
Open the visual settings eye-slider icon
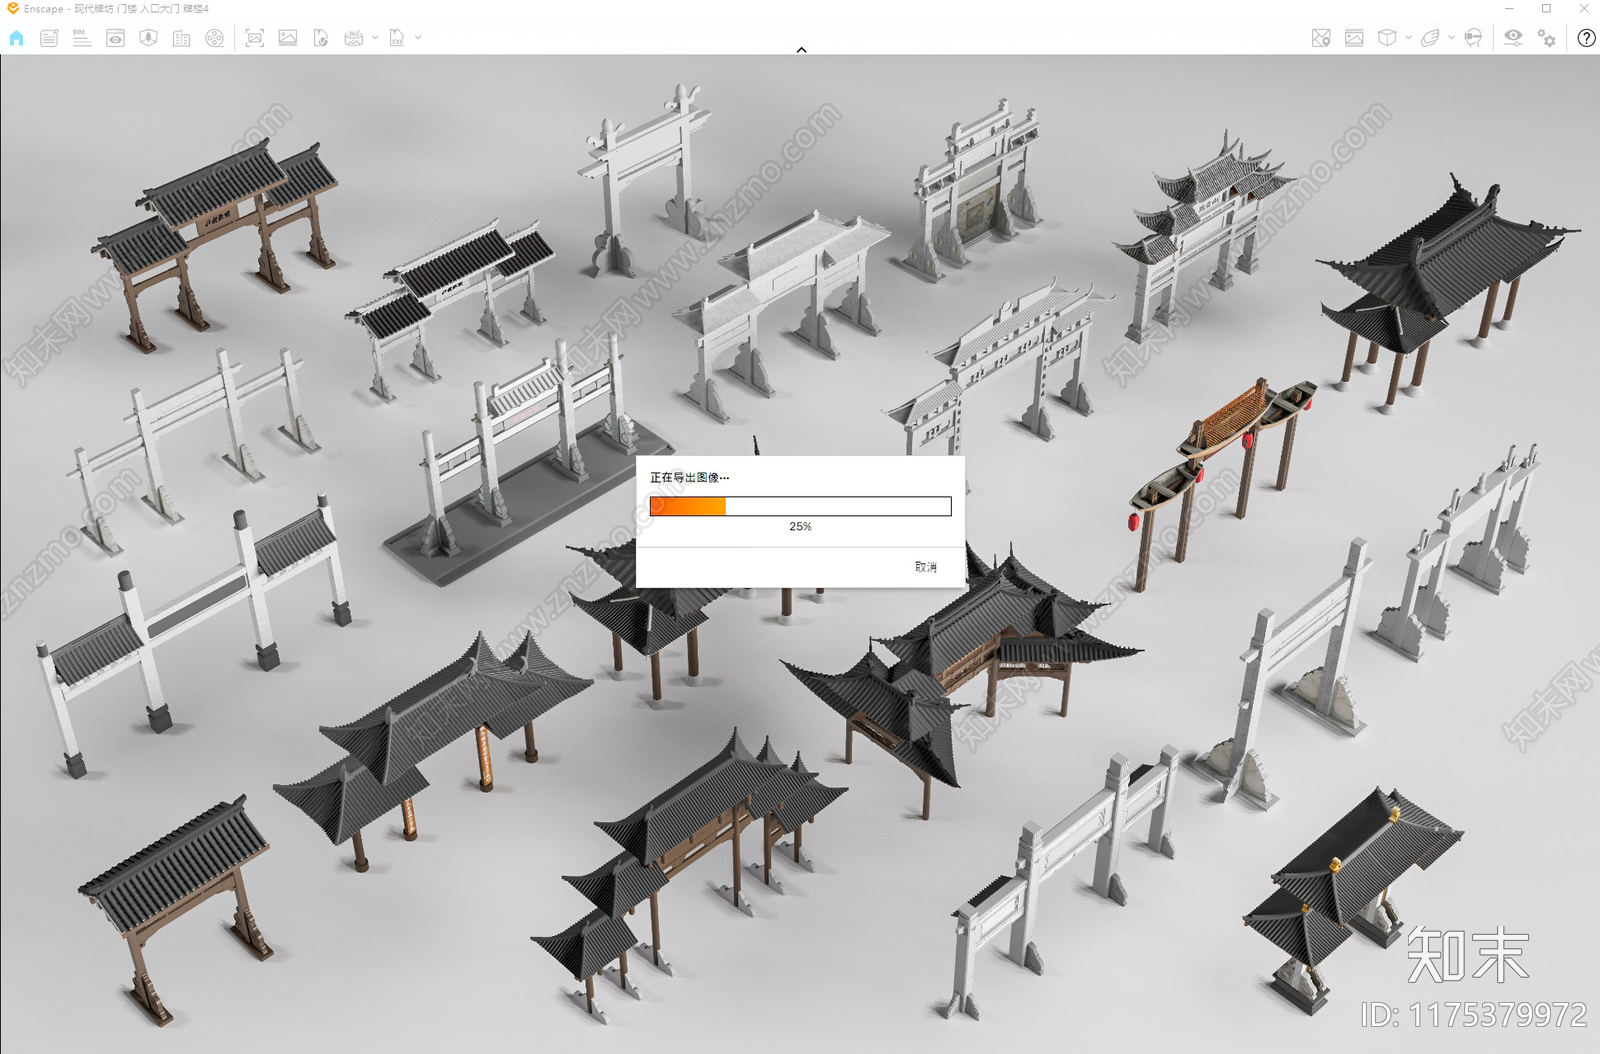click(x=1513, y=38)
